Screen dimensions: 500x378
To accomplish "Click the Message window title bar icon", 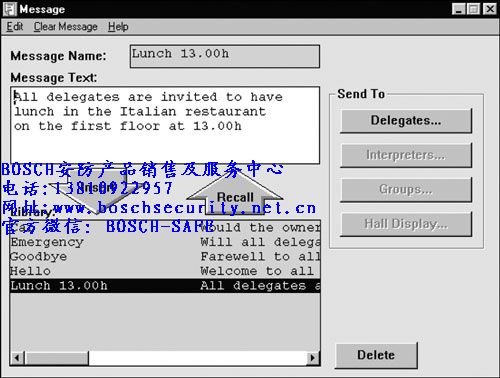I will point(9,9).
